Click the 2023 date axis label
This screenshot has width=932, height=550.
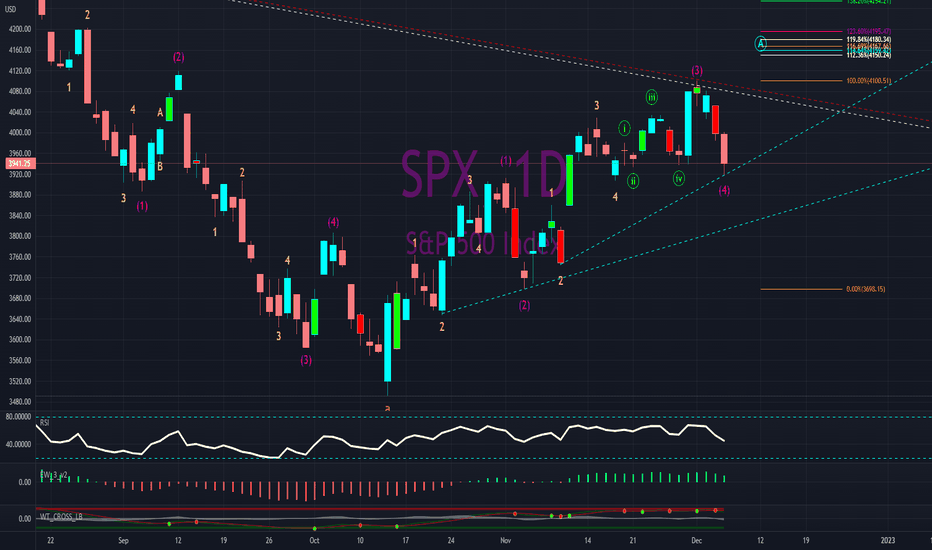887,540
